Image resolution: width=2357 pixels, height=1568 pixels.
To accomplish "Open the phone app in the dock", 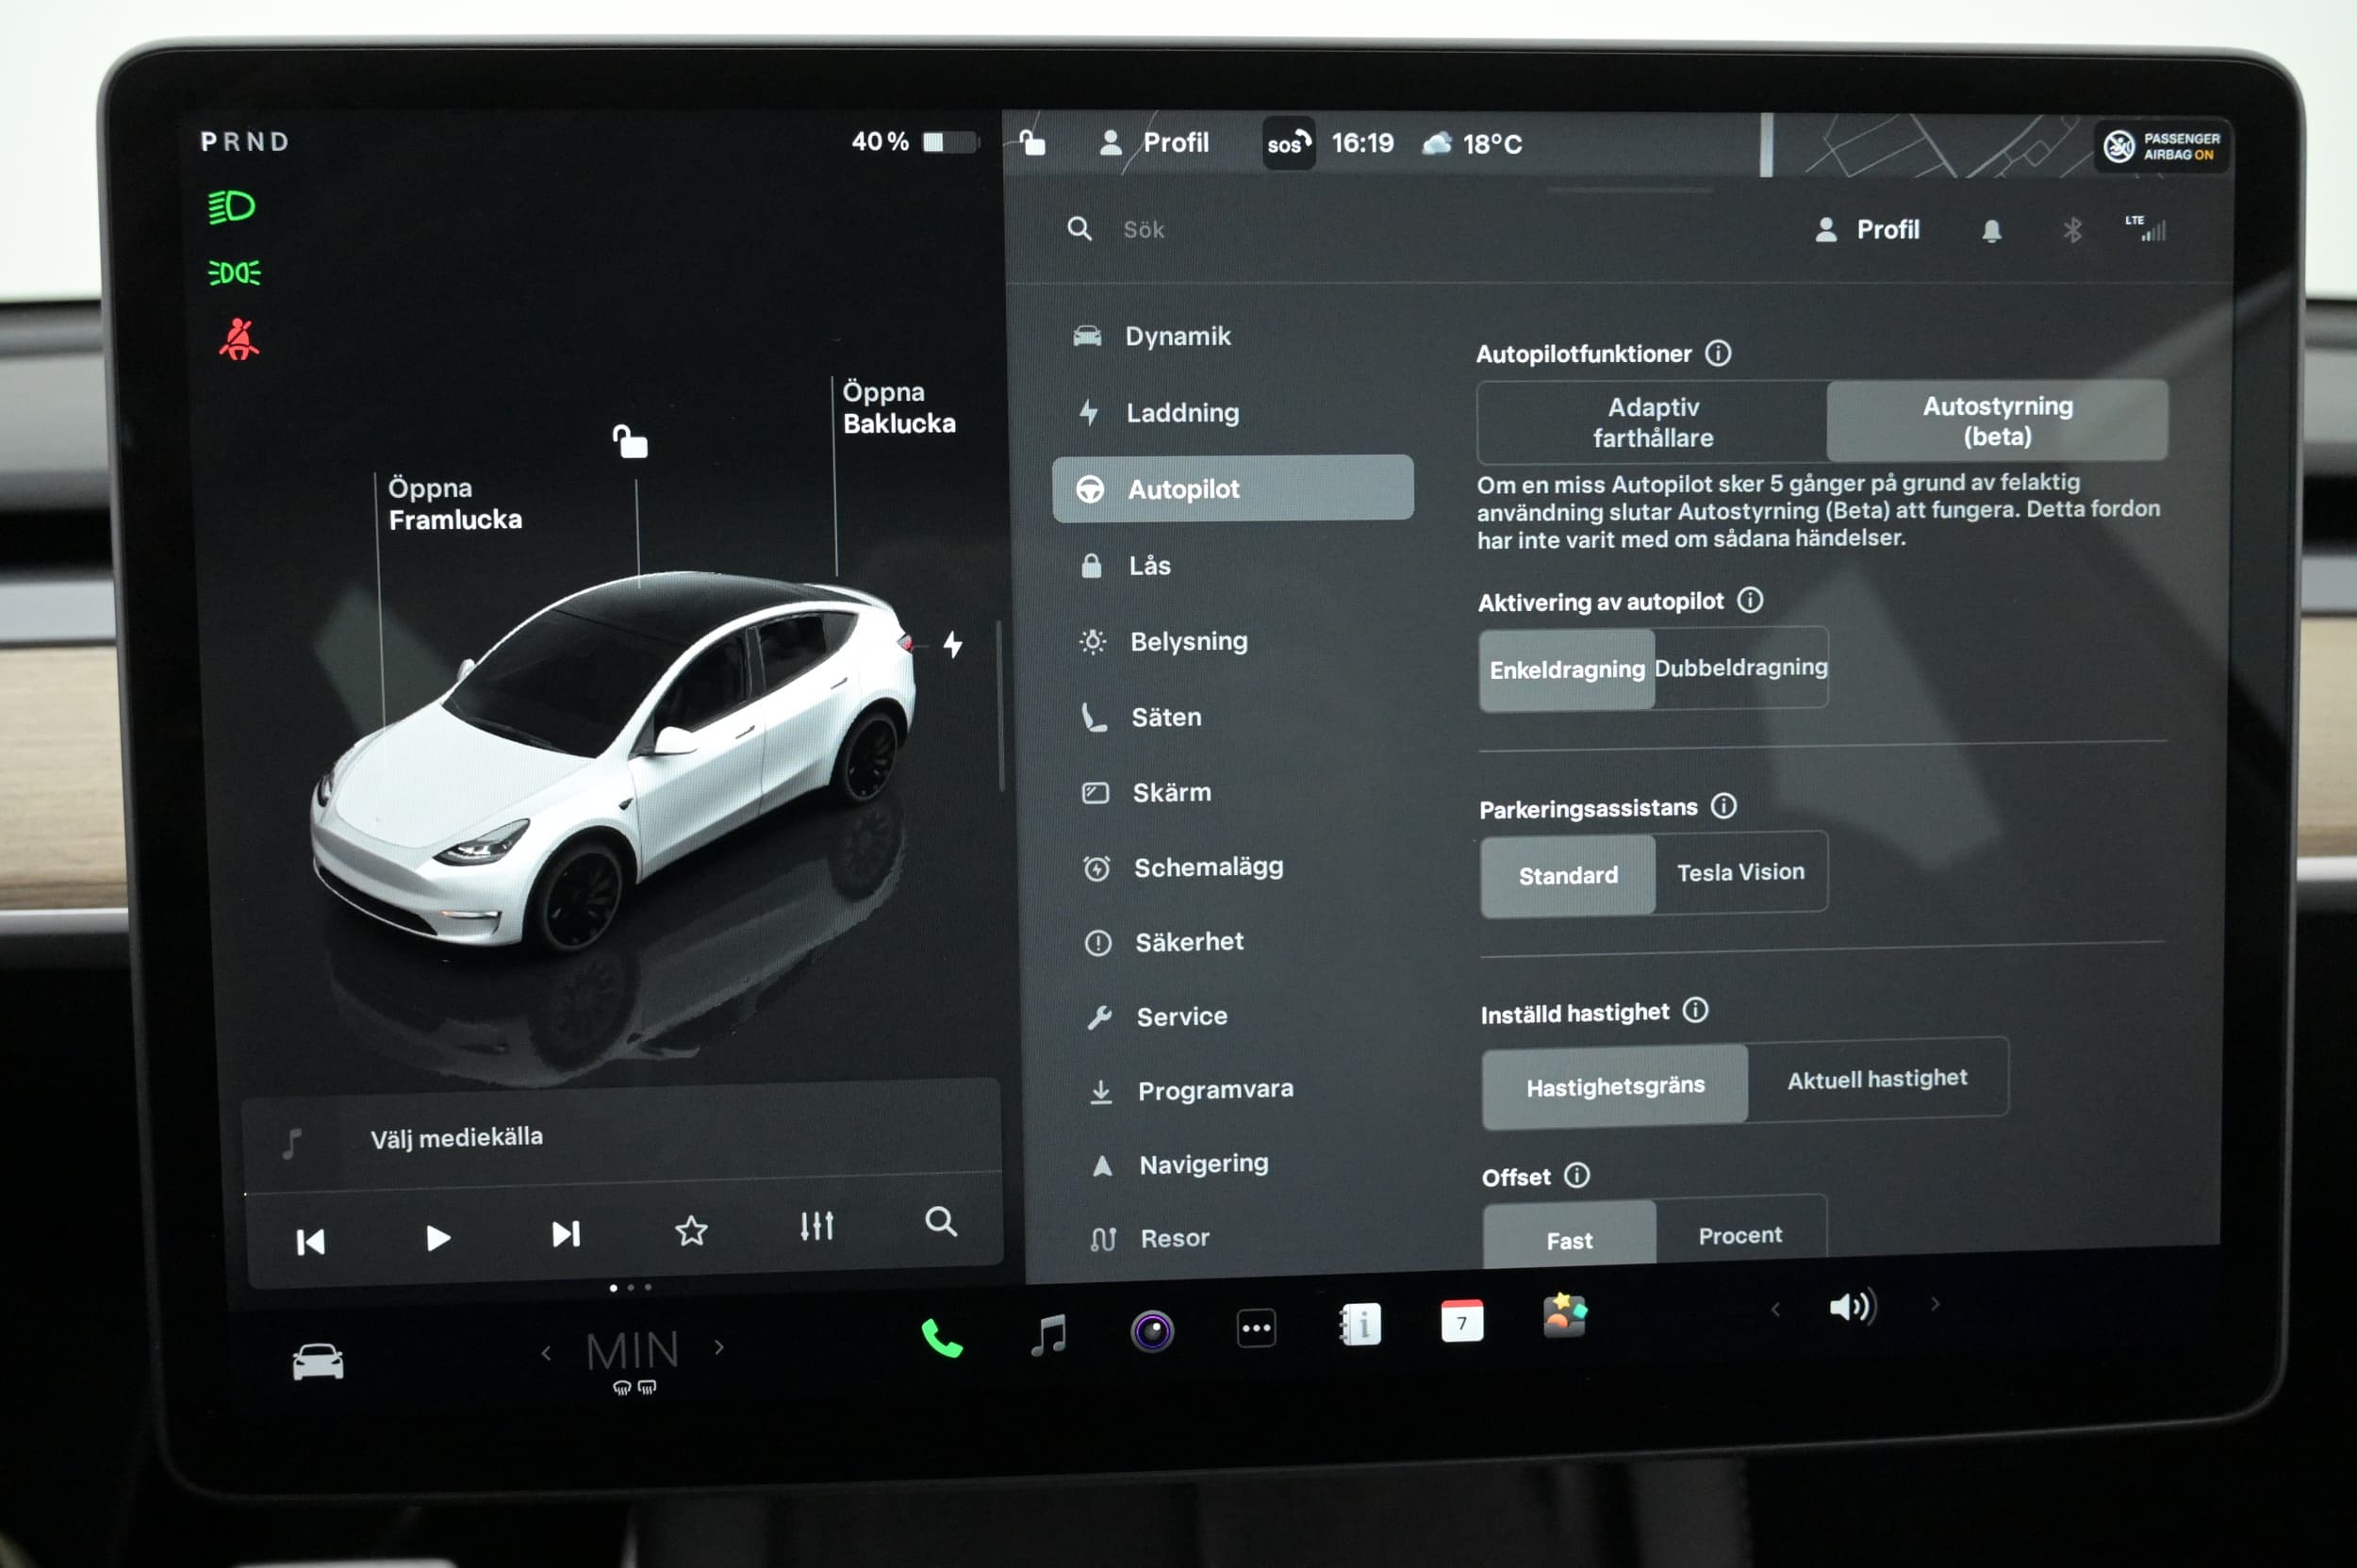I will coord(941,1338).
